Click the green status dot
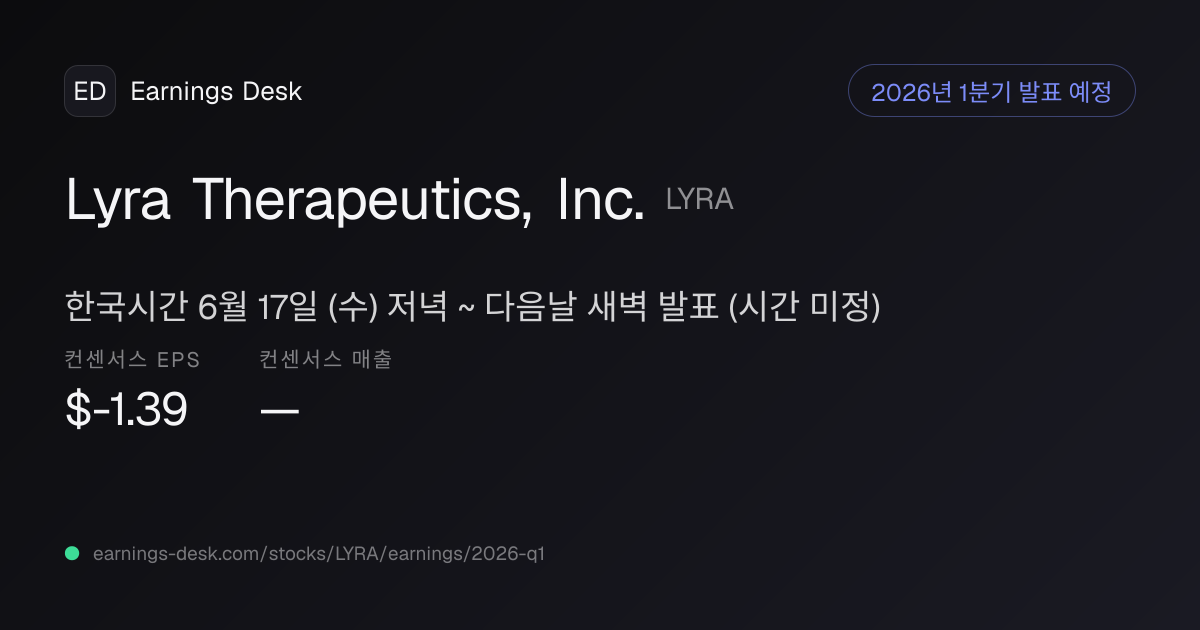 tap(72, 553)
